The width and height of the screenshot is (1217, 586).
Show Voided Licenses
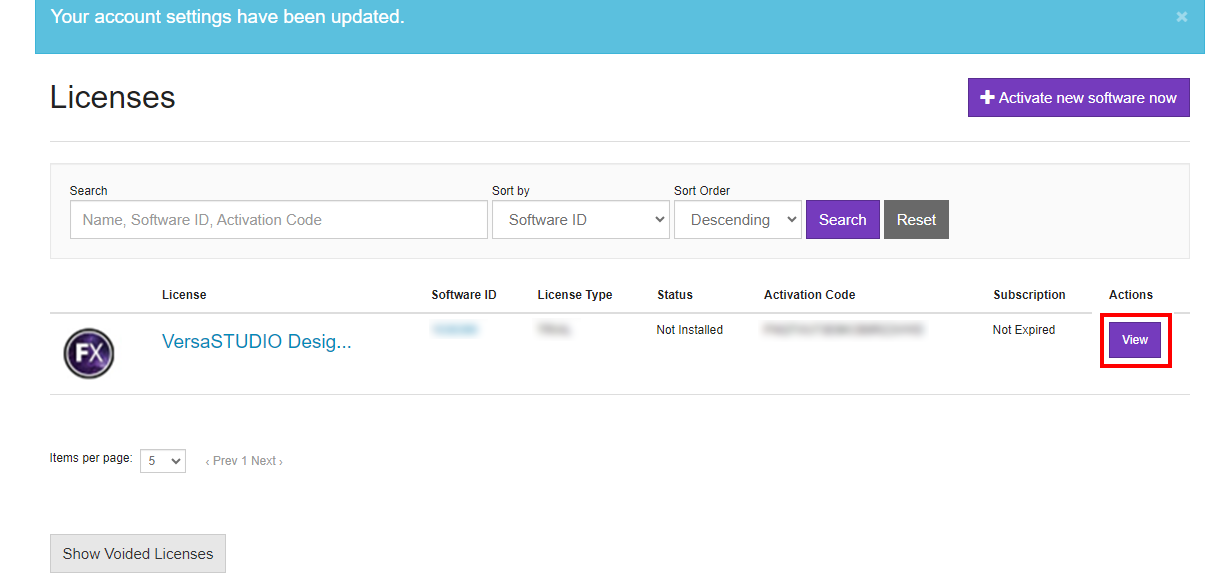click(138, 553)
